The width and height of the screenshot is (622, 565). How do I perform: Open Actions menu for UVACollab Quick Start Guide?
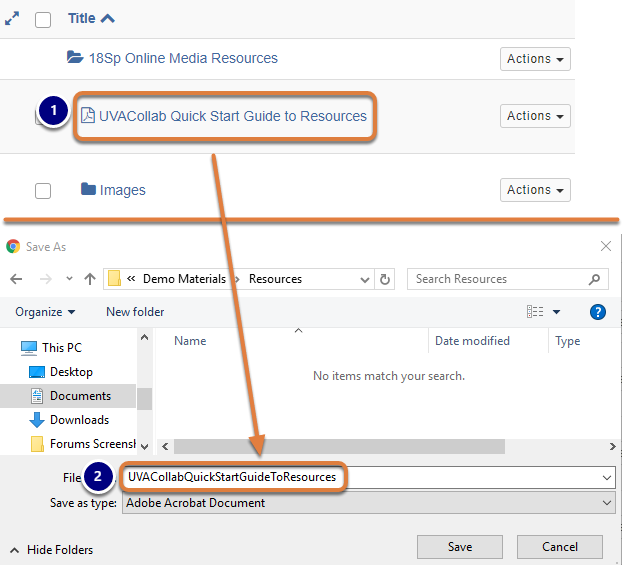pyautogui.click(x=535, y=116)
